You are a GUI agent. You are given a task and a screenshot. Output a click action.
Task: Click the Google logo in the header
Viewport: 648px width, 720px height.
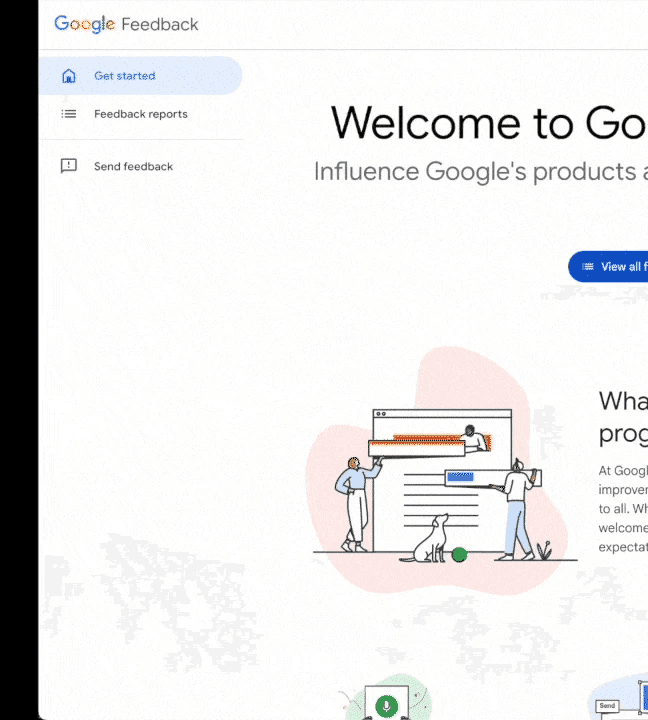85,24
